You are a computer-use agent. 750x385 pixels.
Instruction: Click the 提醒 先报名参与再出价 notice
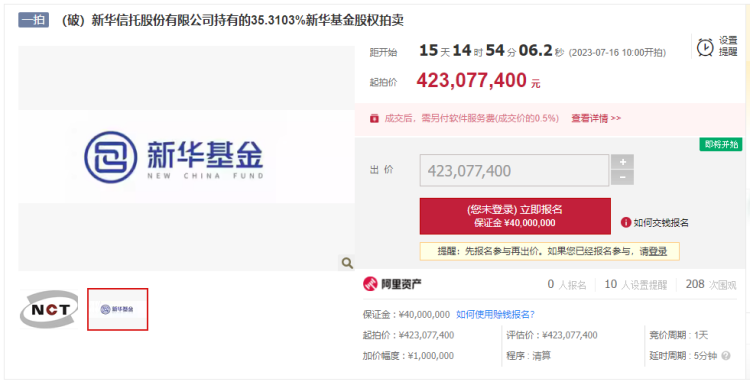coord(550,251)
